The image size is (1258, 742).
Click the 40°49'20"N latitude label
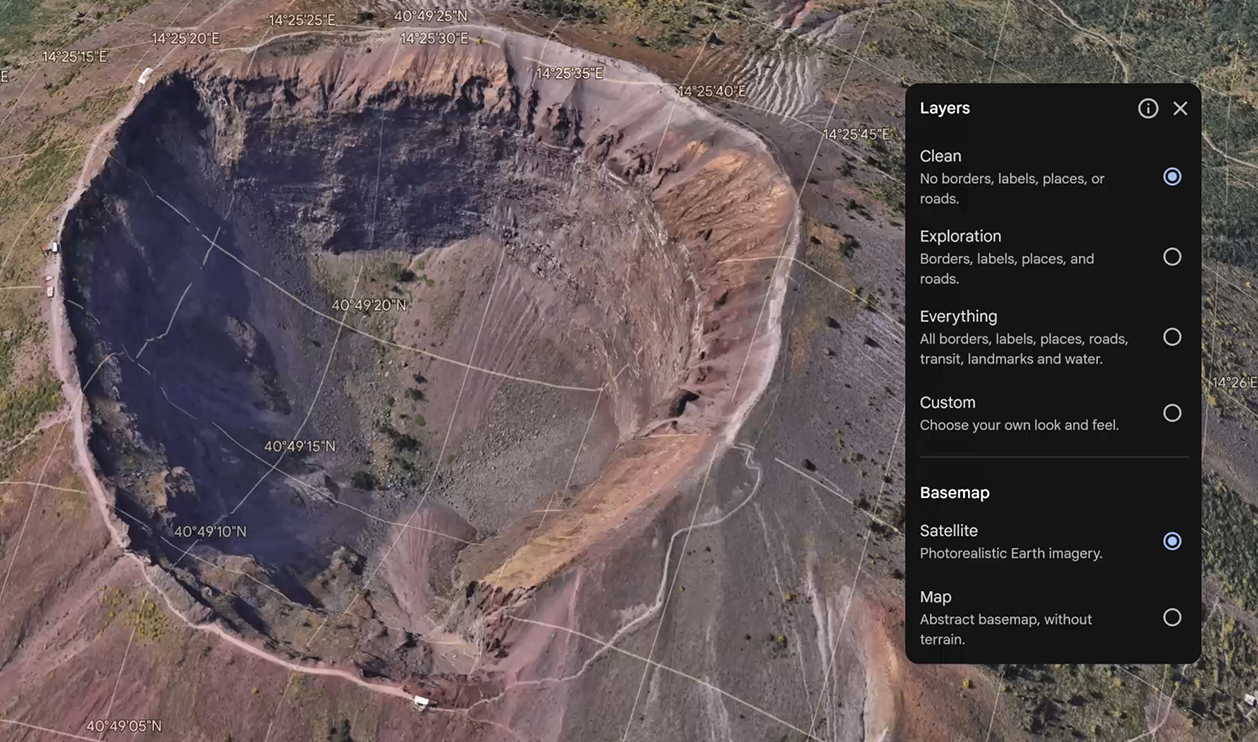pos(369,305)
